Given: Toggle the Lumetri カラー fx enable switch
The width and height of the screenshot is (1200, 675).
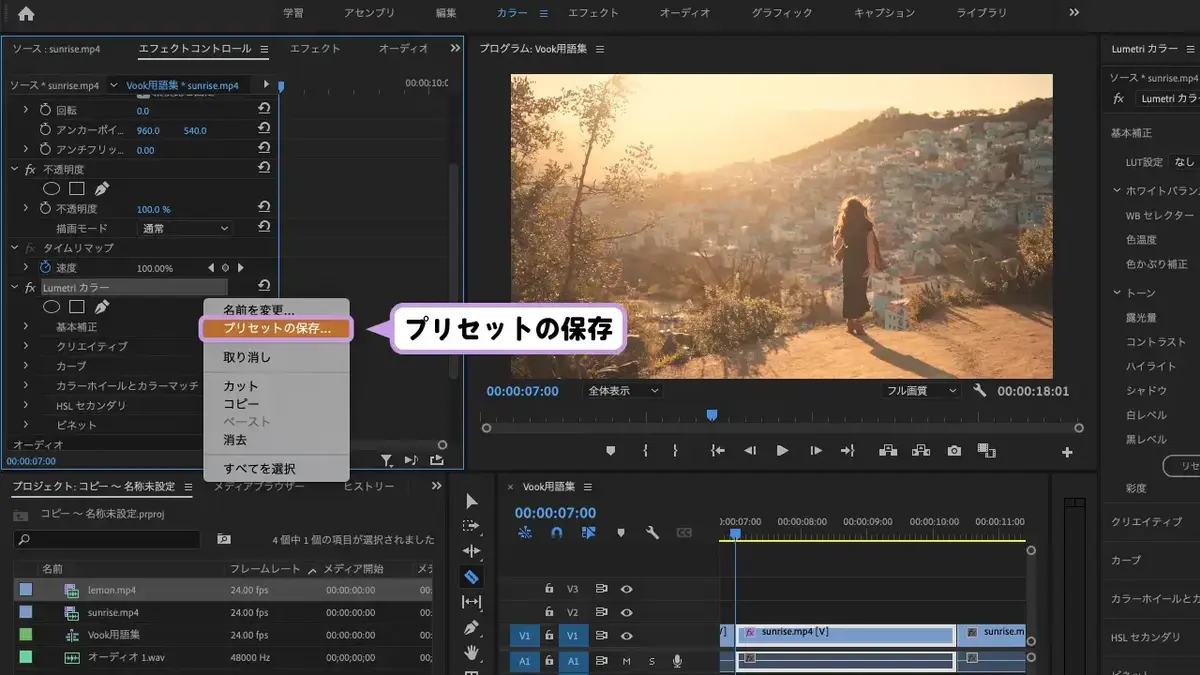Looking at the screenshot, I should click(30, 287).
